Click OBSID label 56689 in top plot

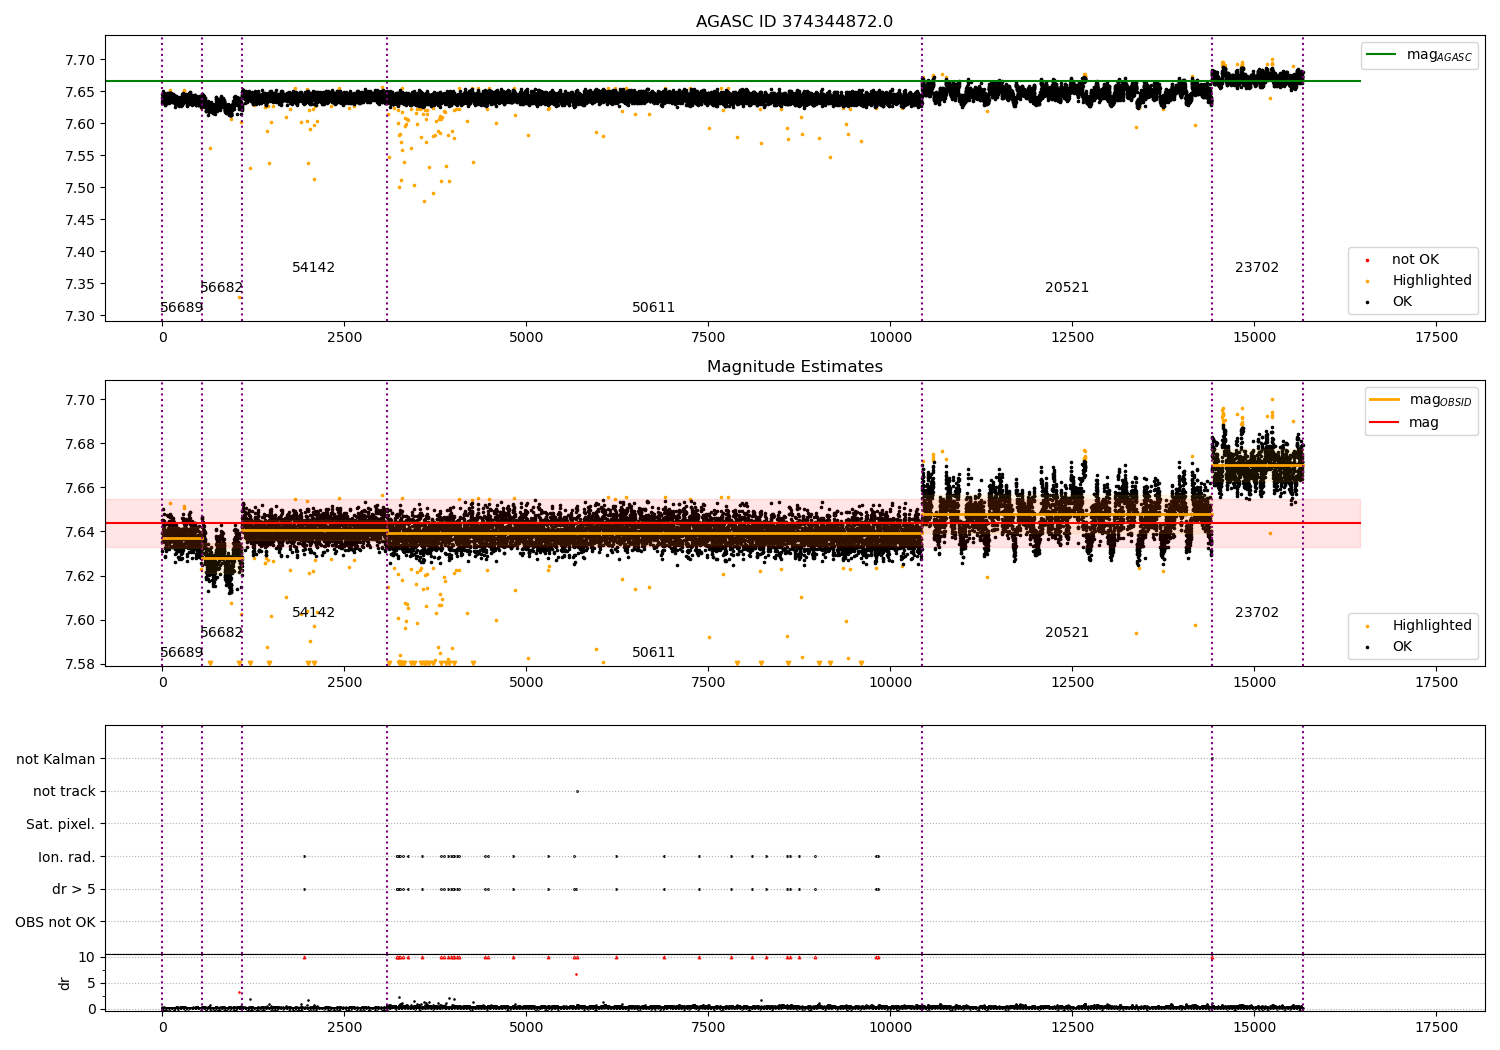(181, 308)
